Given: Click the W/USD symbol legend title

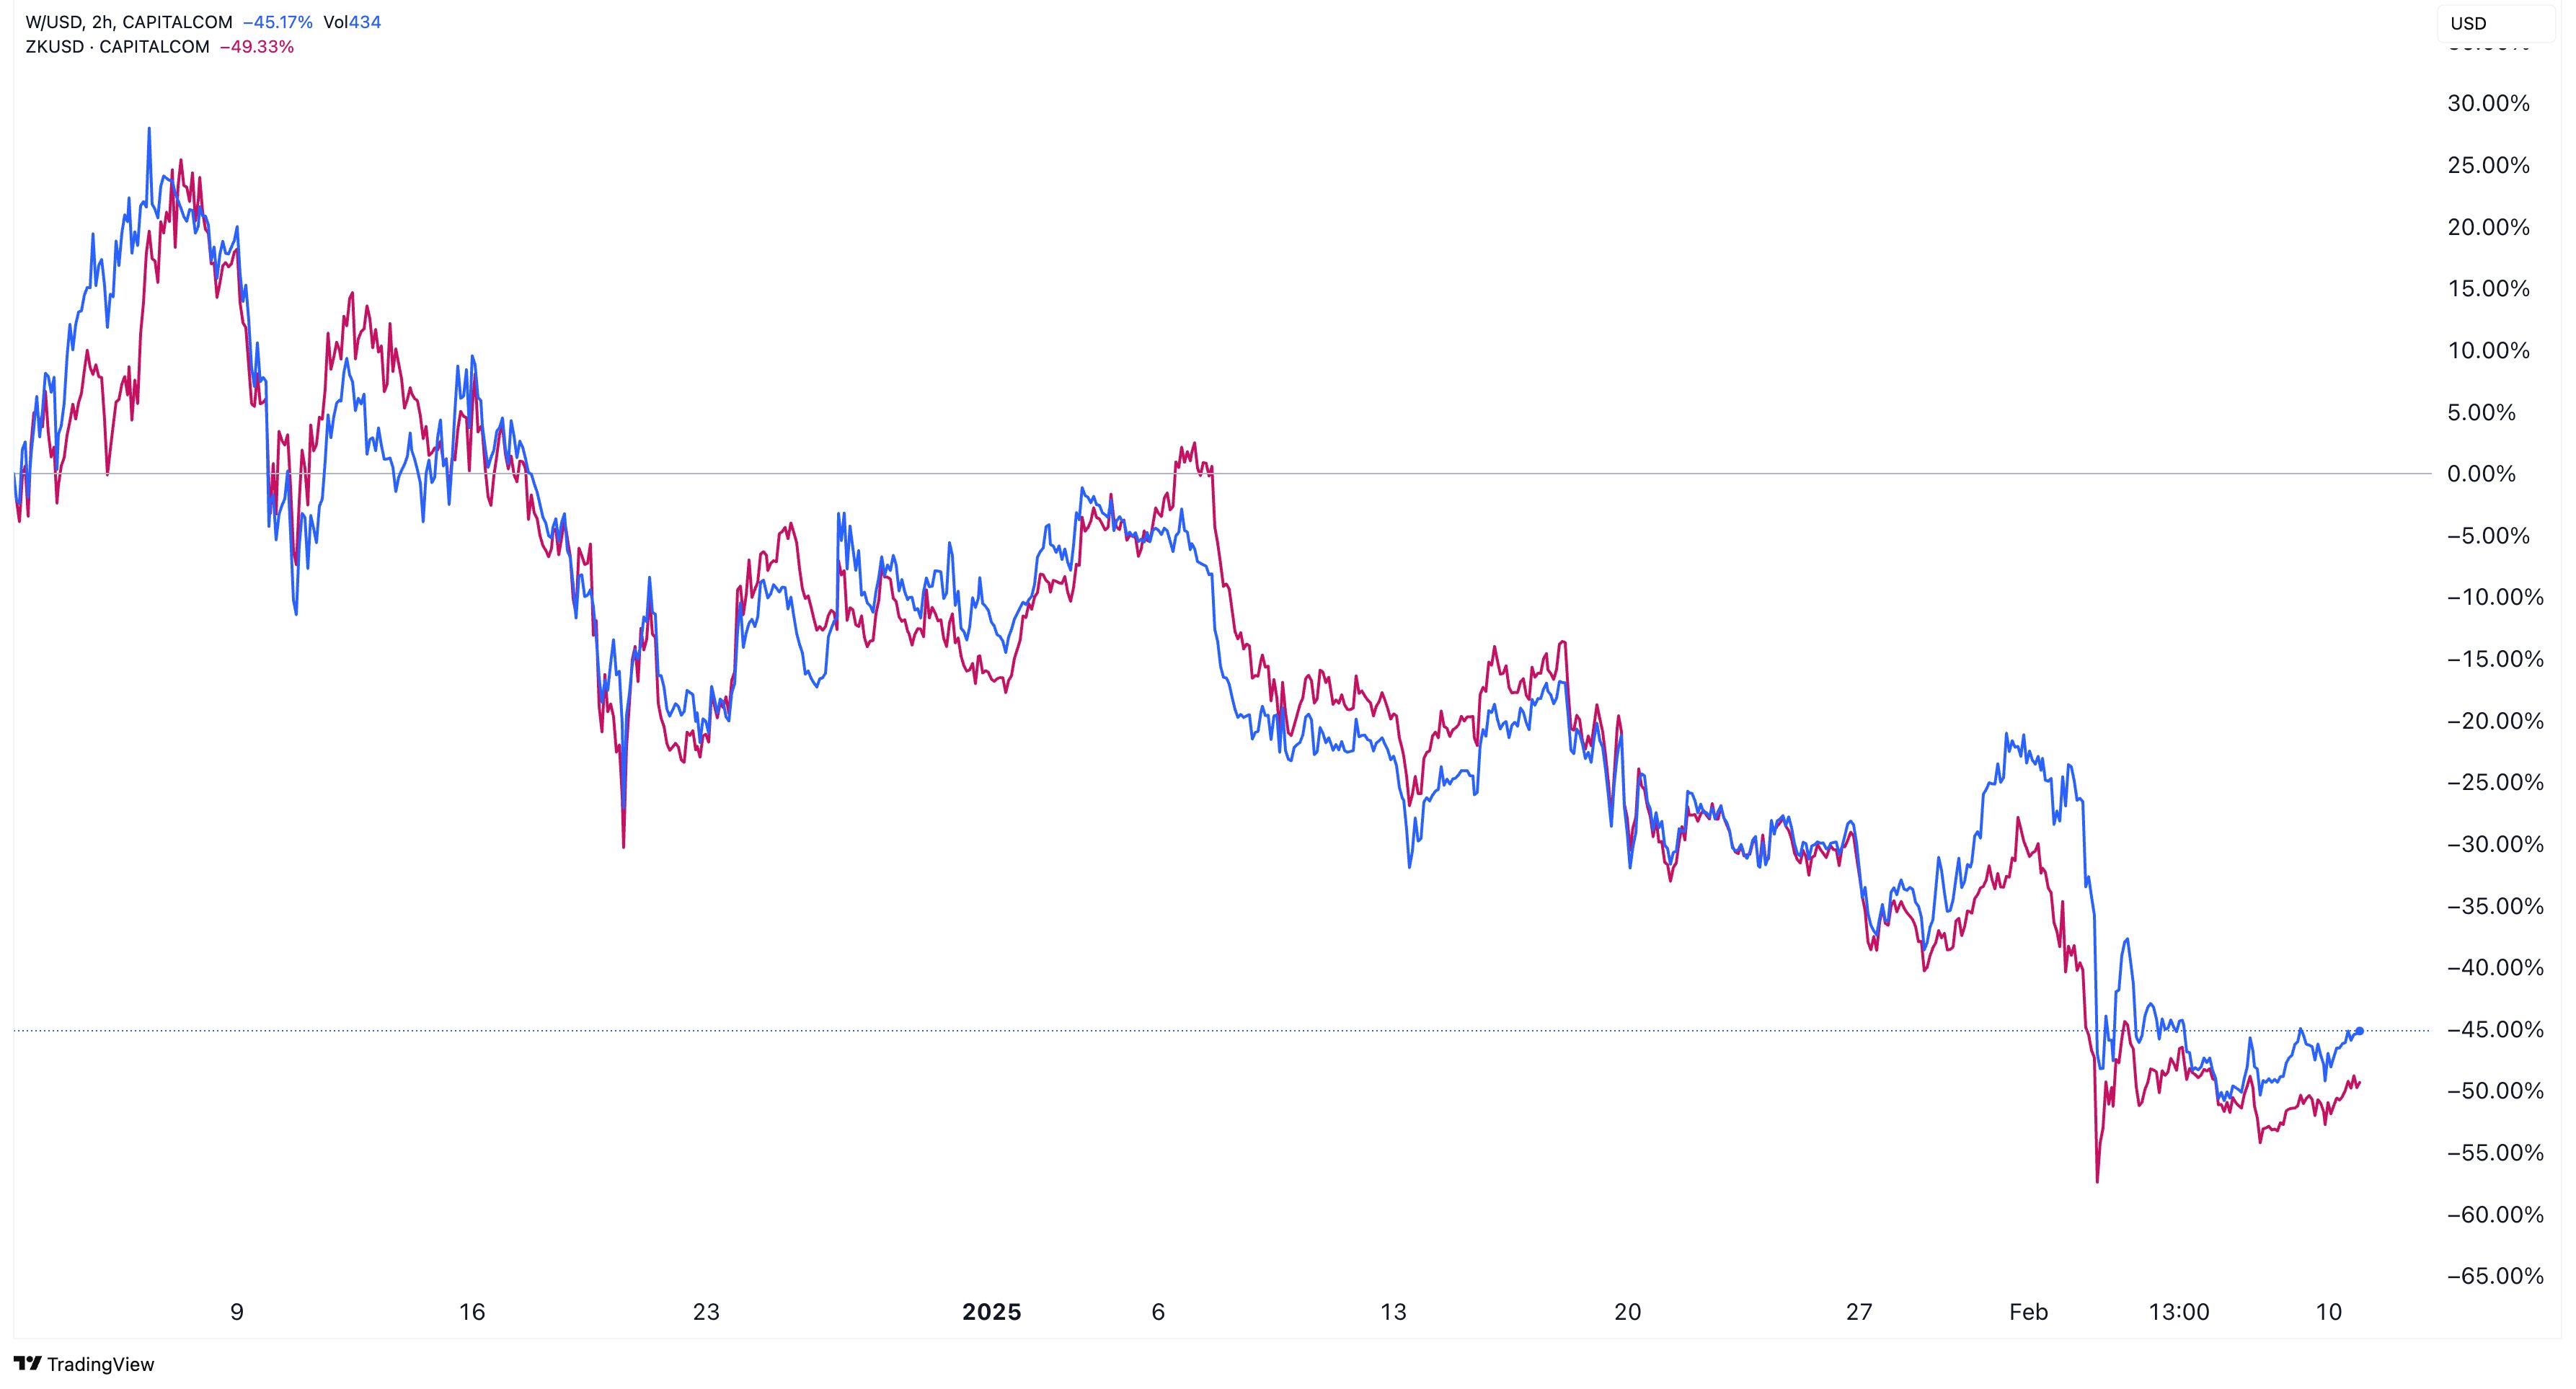Looking at the screenshot, I should [129, 22].
